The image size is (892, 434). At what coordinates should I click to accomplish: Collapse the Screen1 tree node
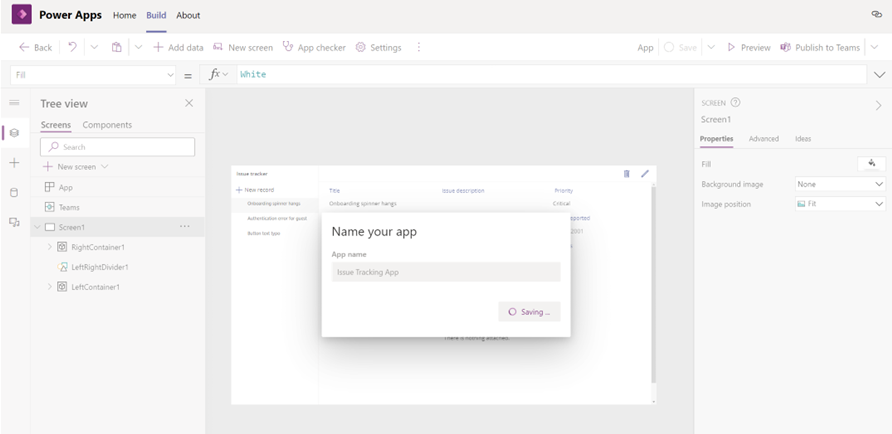coord(38,227)
